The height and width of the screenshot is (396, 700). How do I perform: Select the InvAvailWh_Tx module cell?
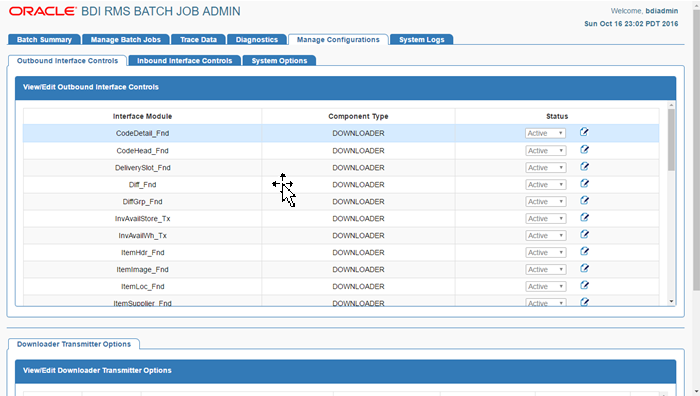(142, 236)
